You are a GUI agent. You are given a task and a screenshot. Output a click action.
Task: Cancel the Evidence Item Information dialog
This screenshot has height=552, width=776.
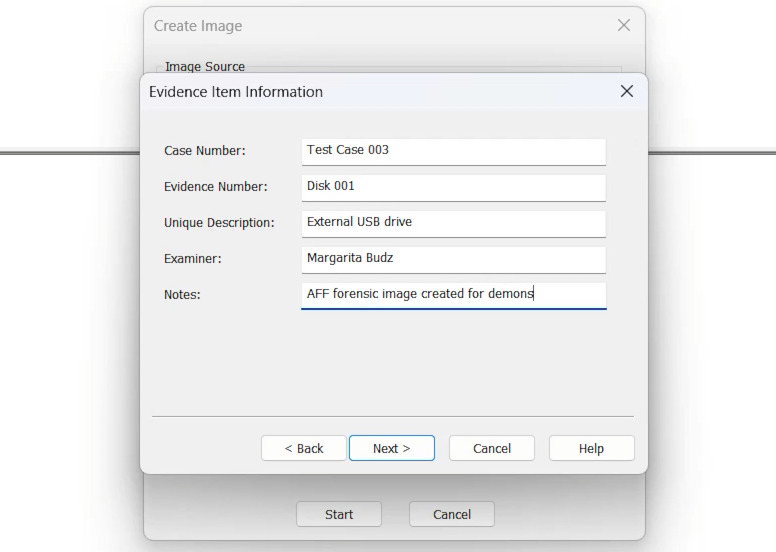[x=492, y=449]
